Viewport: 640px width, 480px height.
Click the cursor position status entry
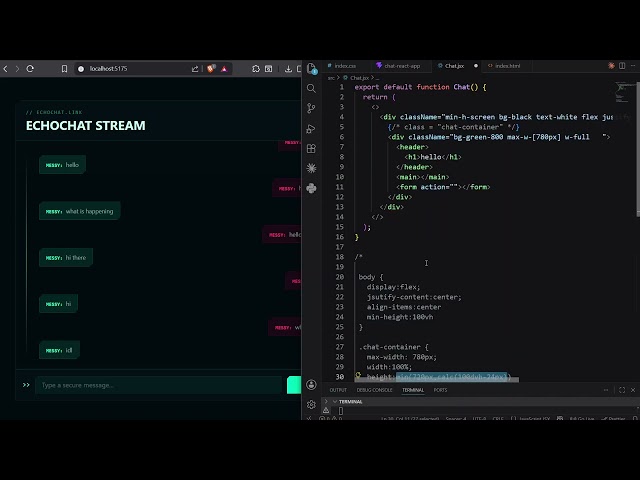[410, 418]
